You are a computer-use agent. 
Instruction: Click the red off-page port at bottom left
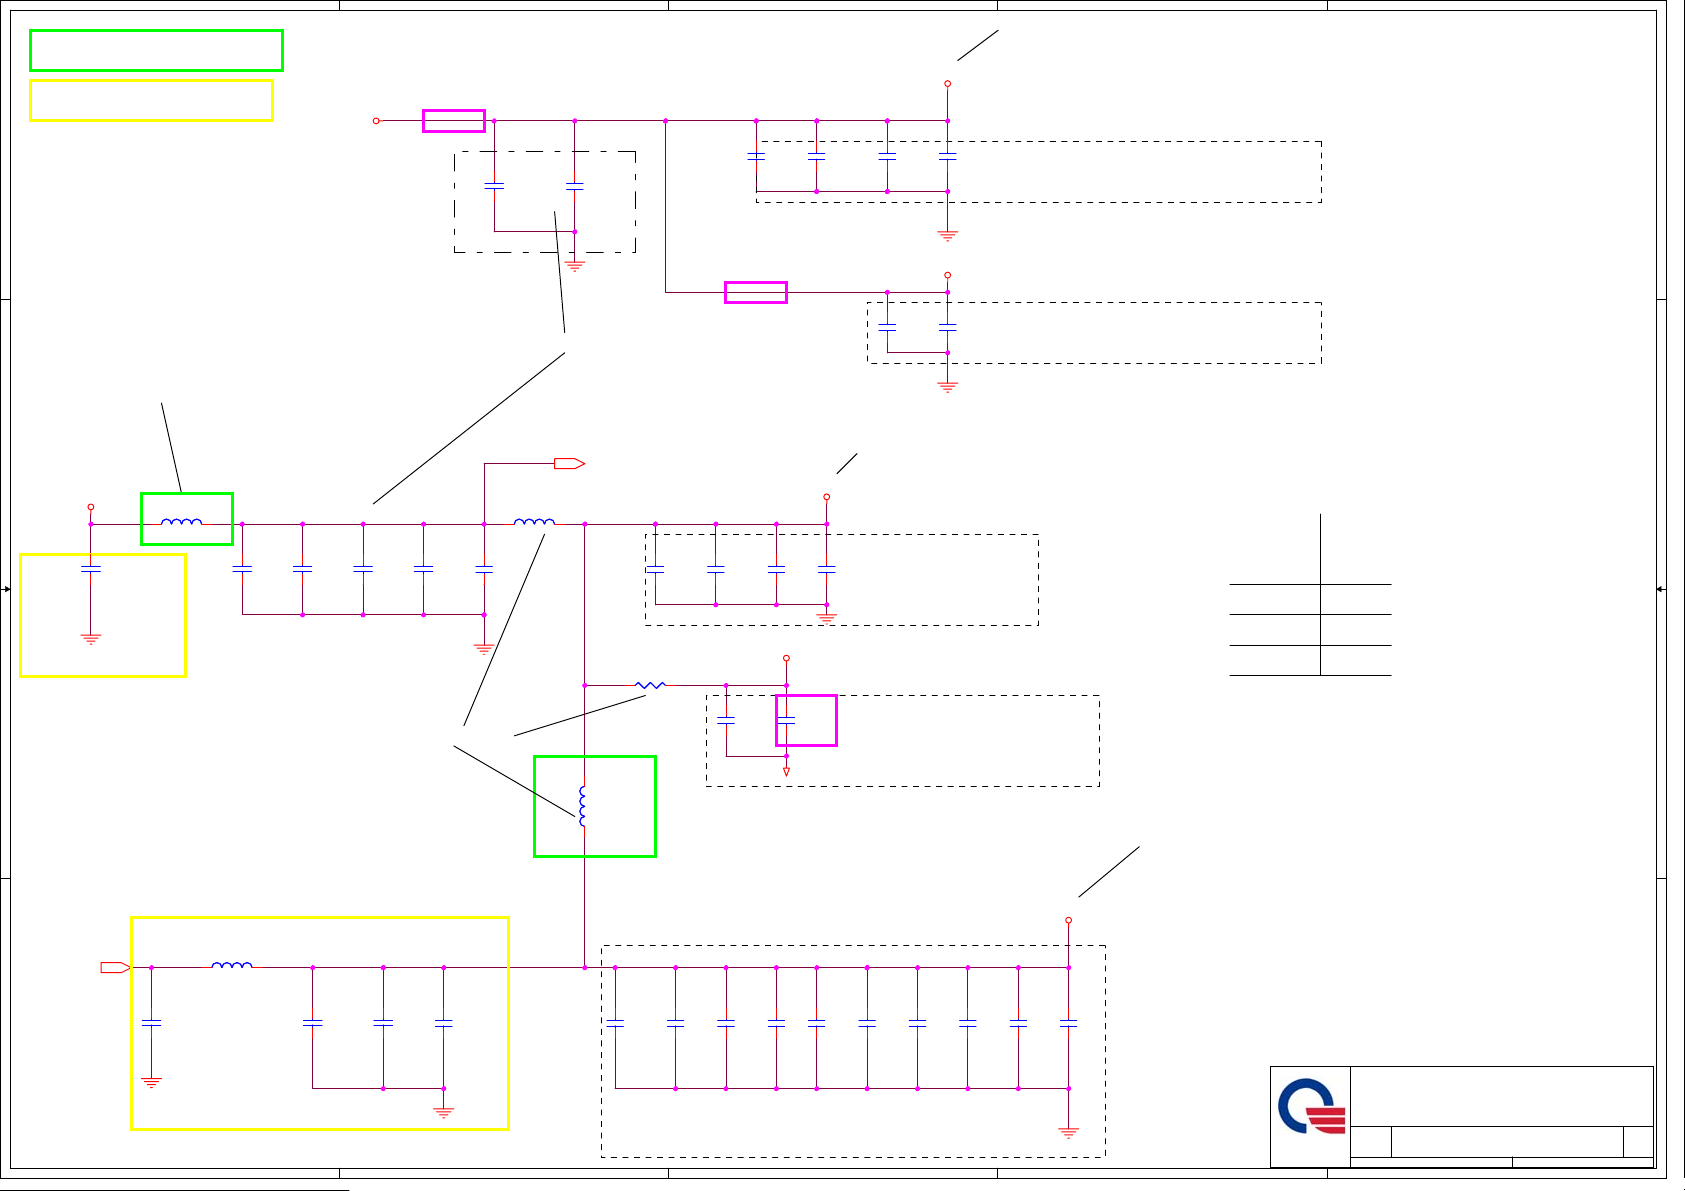(x=115, y=967)
